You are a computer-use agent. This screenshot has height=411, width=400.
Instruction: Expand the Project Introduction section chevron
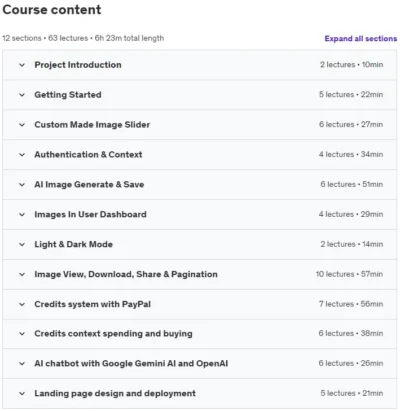(x=22, y=65)
